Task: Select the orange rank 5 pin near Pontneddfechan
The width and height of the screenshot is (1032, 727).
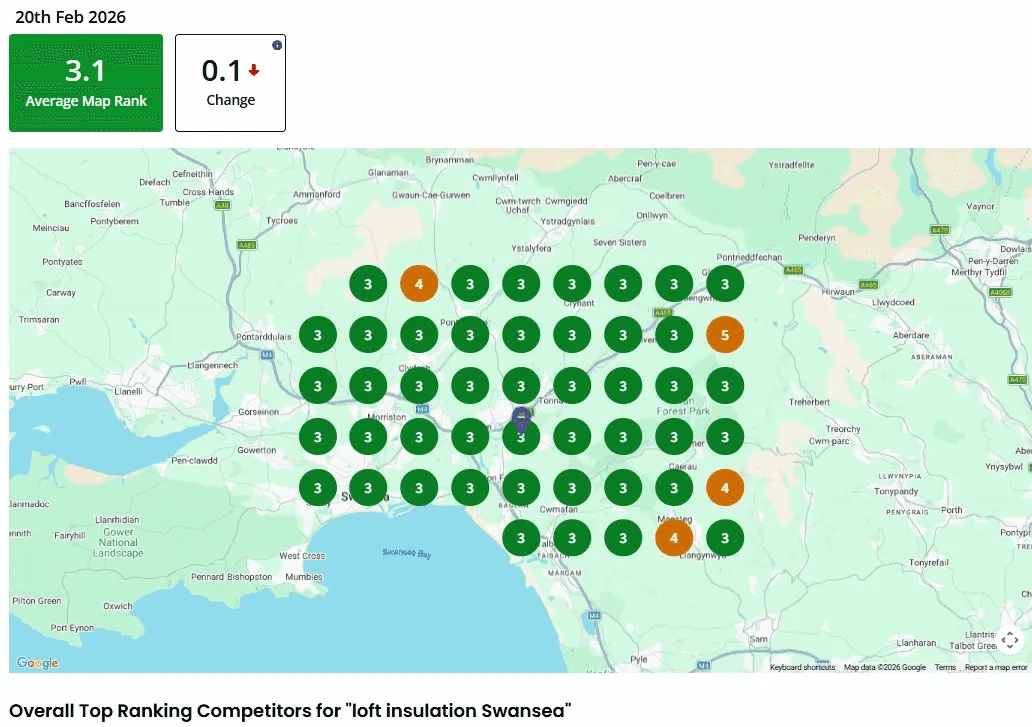Action: pyautogui.click(x=725, y=335)
